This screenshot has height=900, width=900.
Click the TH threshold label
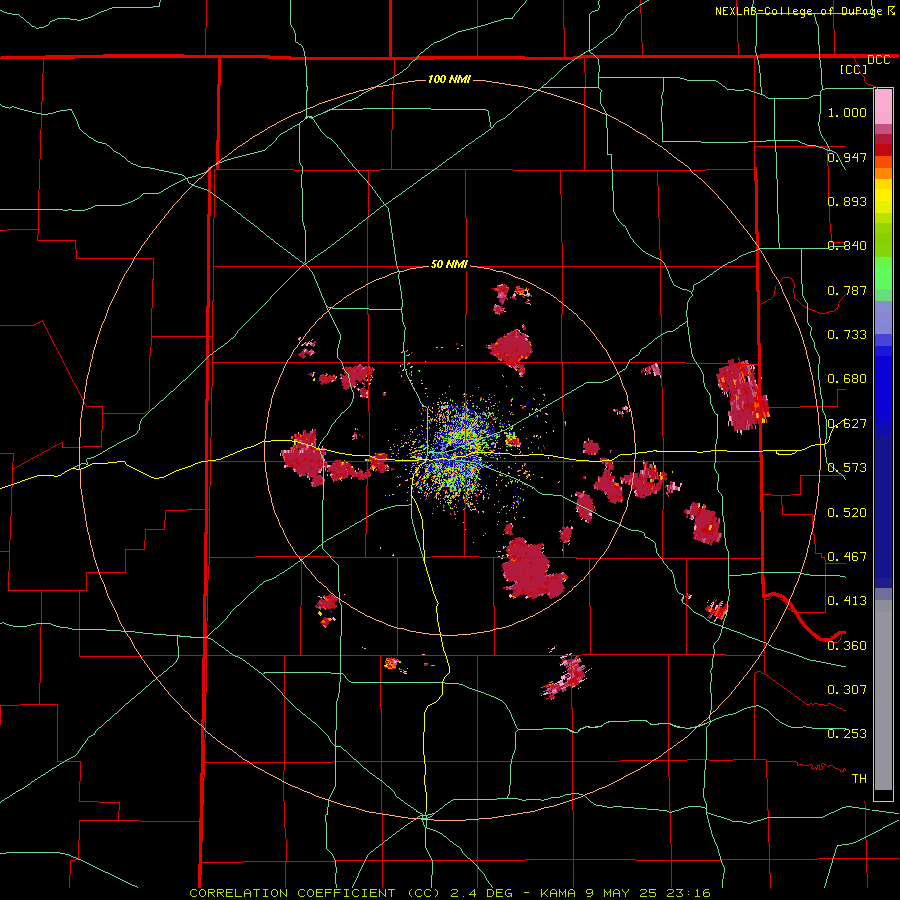859,779
